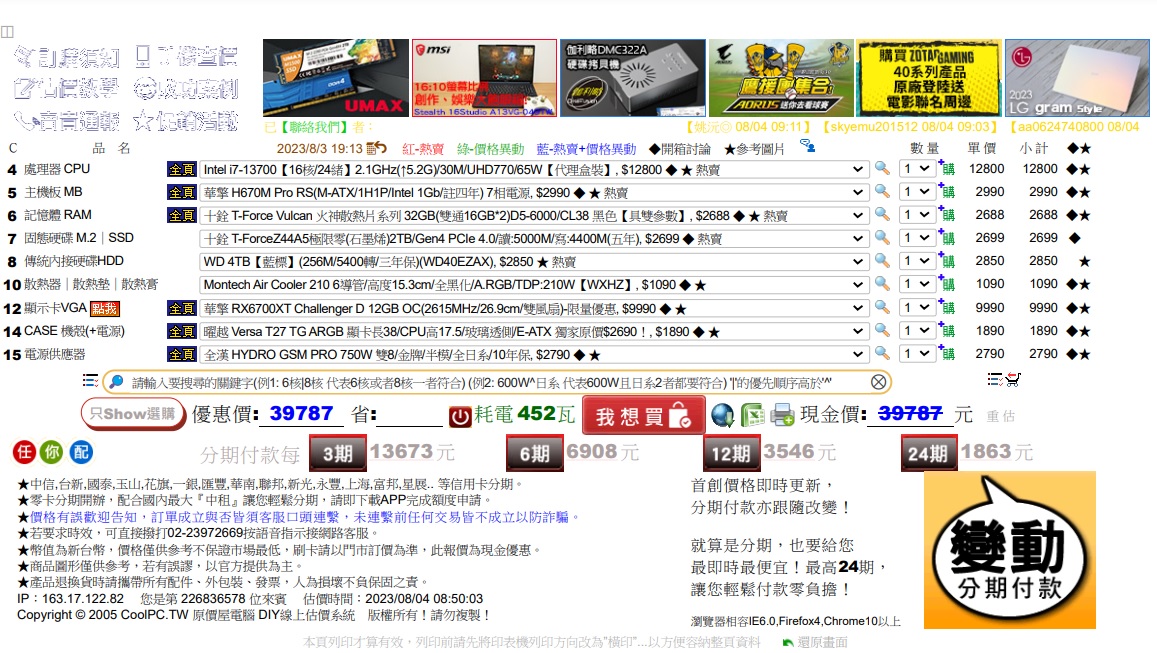Click the red power icon next to 耗電
Viewport: 1157px width, 653px height.
click(460, 416)
